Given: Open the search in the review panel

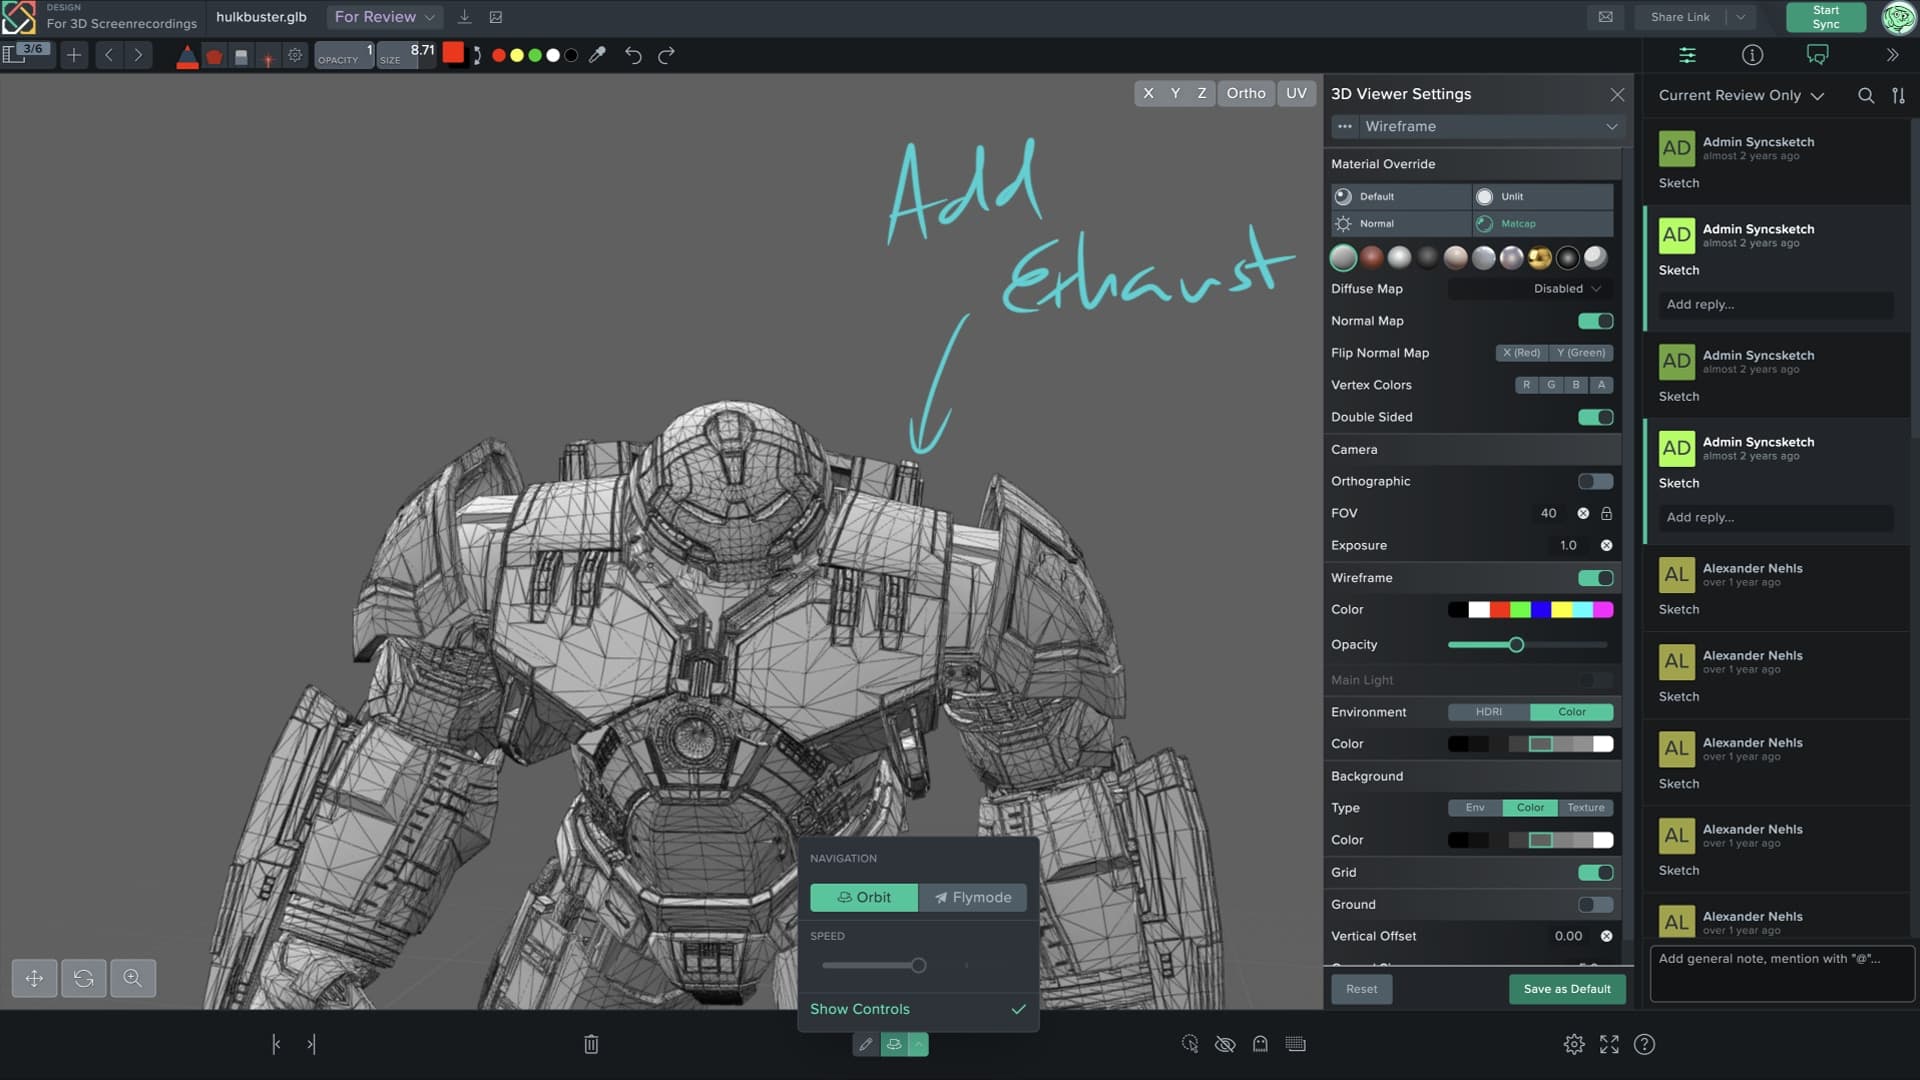Looking at the screenshot, I should pos(1866,95).
